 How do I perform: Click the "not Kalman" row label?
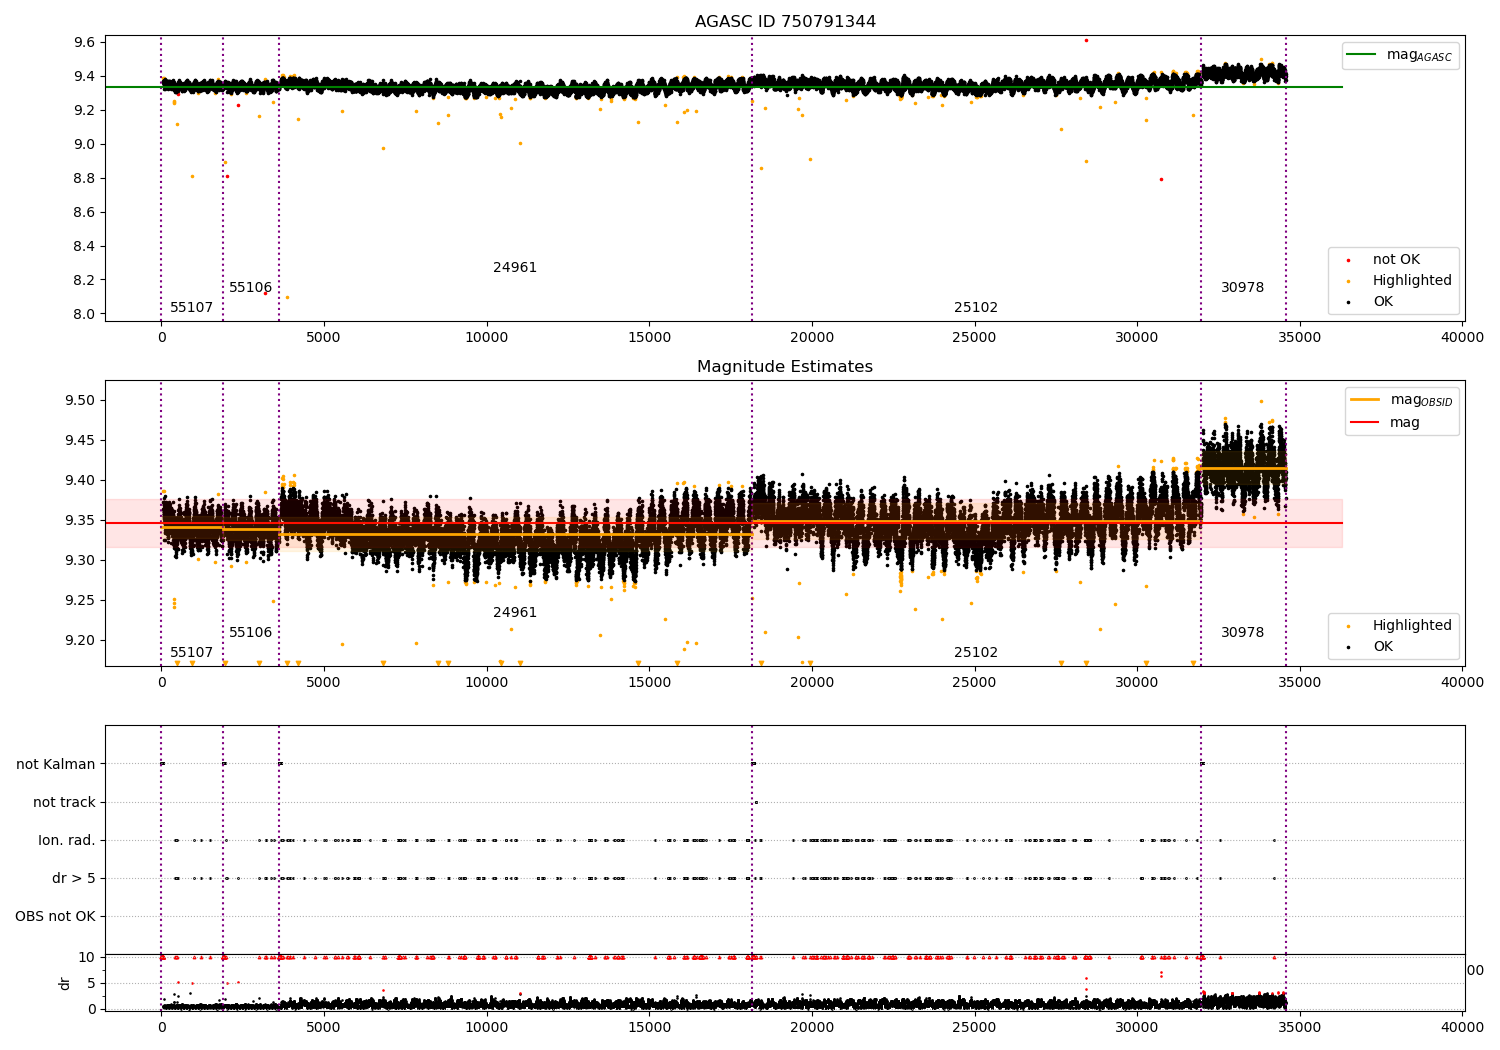(56, 765)
